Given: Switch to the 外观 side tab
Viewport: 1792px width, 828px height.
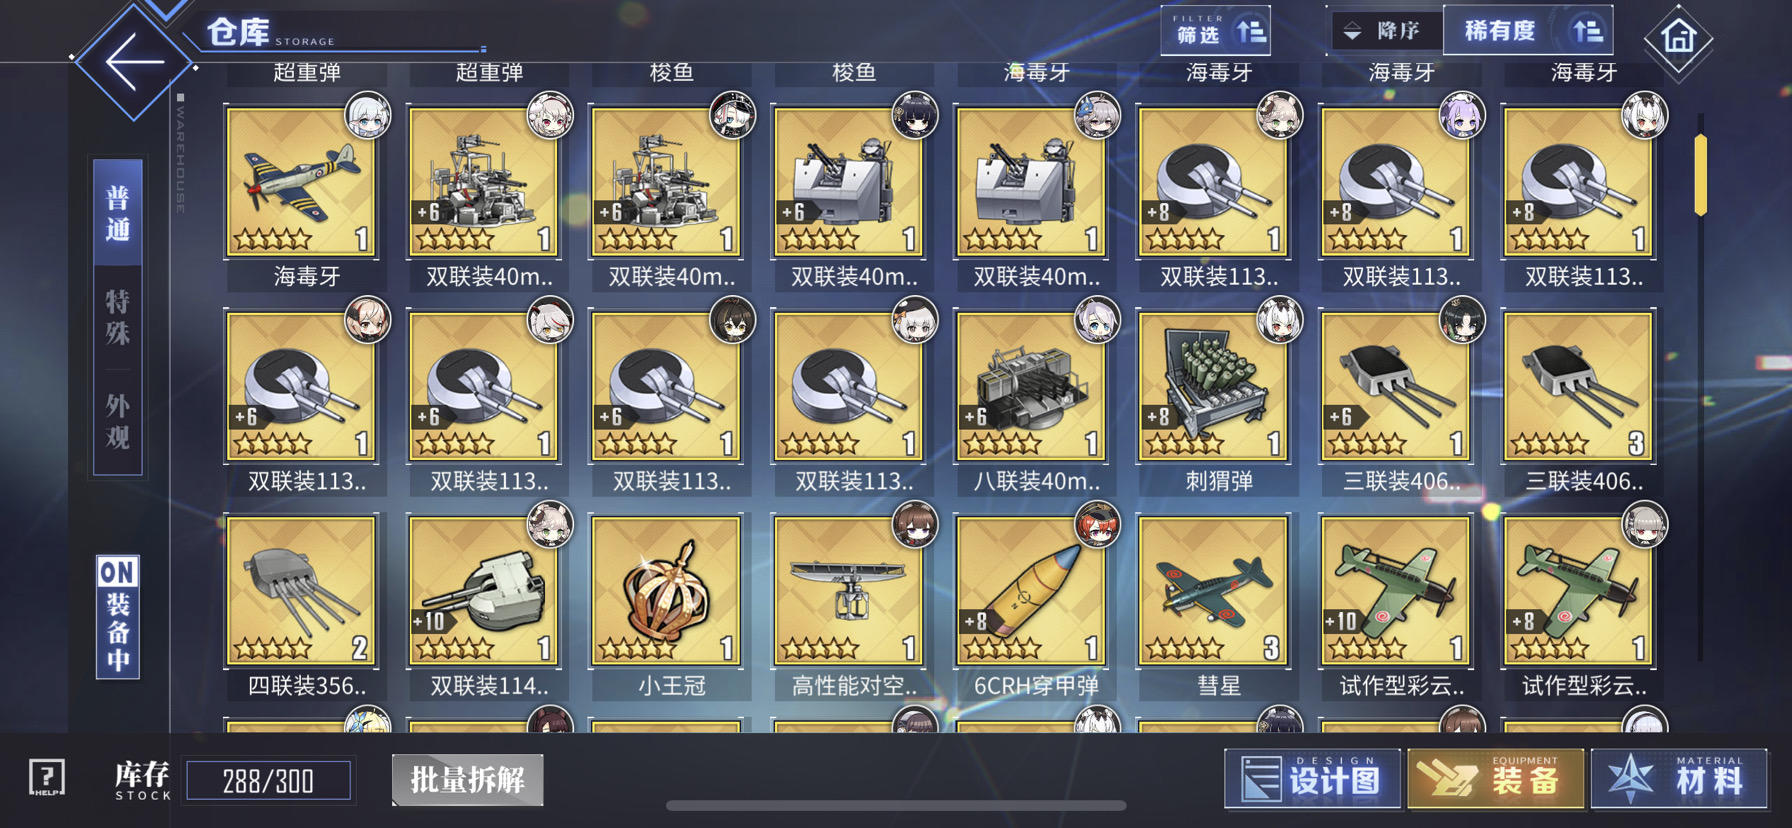Looking at the screenshot, I should (118, 421).
